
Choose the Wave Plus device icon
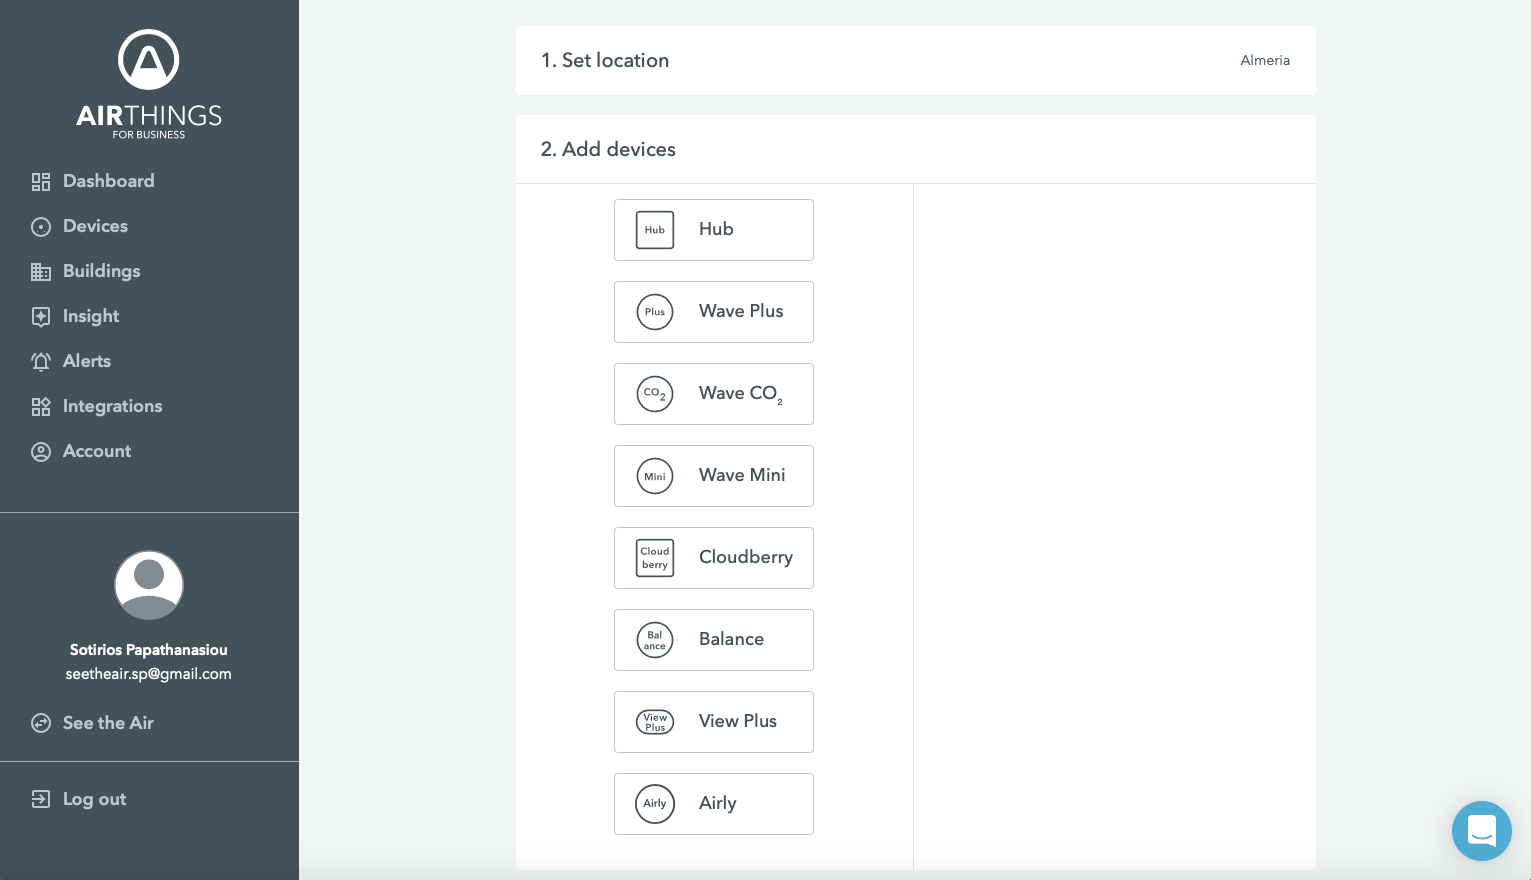coord(655,312)
